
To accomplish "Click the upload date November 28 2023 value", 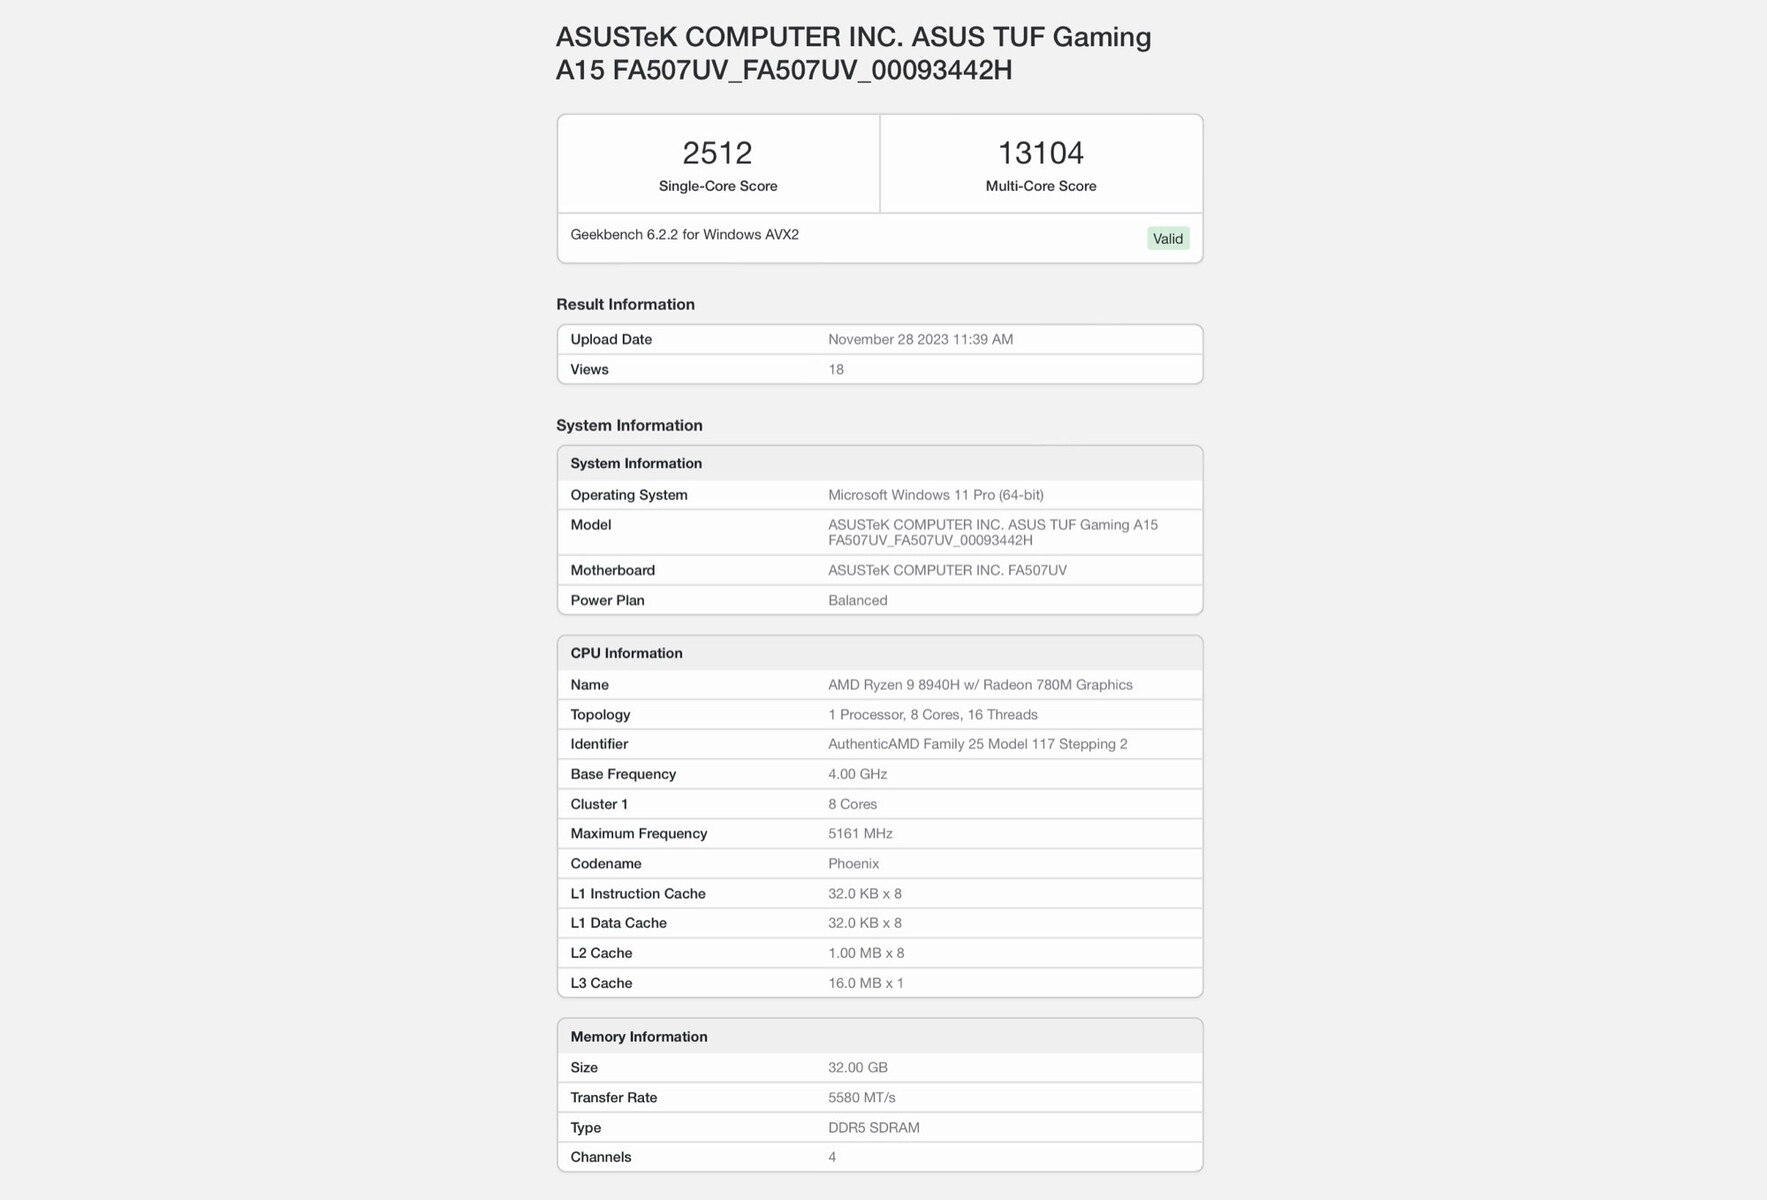I will [920, 340].
